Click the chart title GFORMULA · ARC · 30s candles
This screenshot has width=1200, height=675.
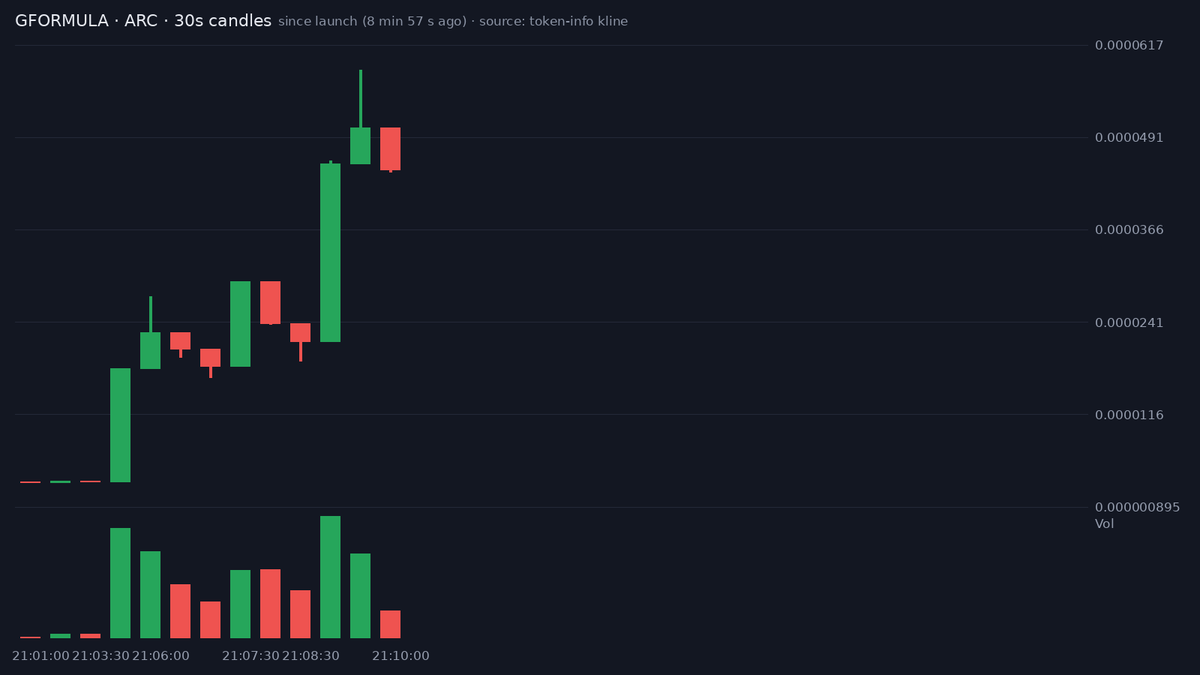pos(143,21)
